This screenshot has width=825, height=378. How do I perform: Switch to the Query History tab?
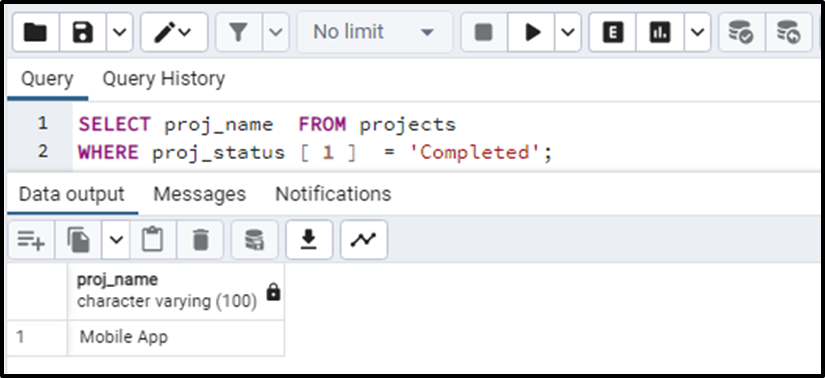[x=164, y=79]
